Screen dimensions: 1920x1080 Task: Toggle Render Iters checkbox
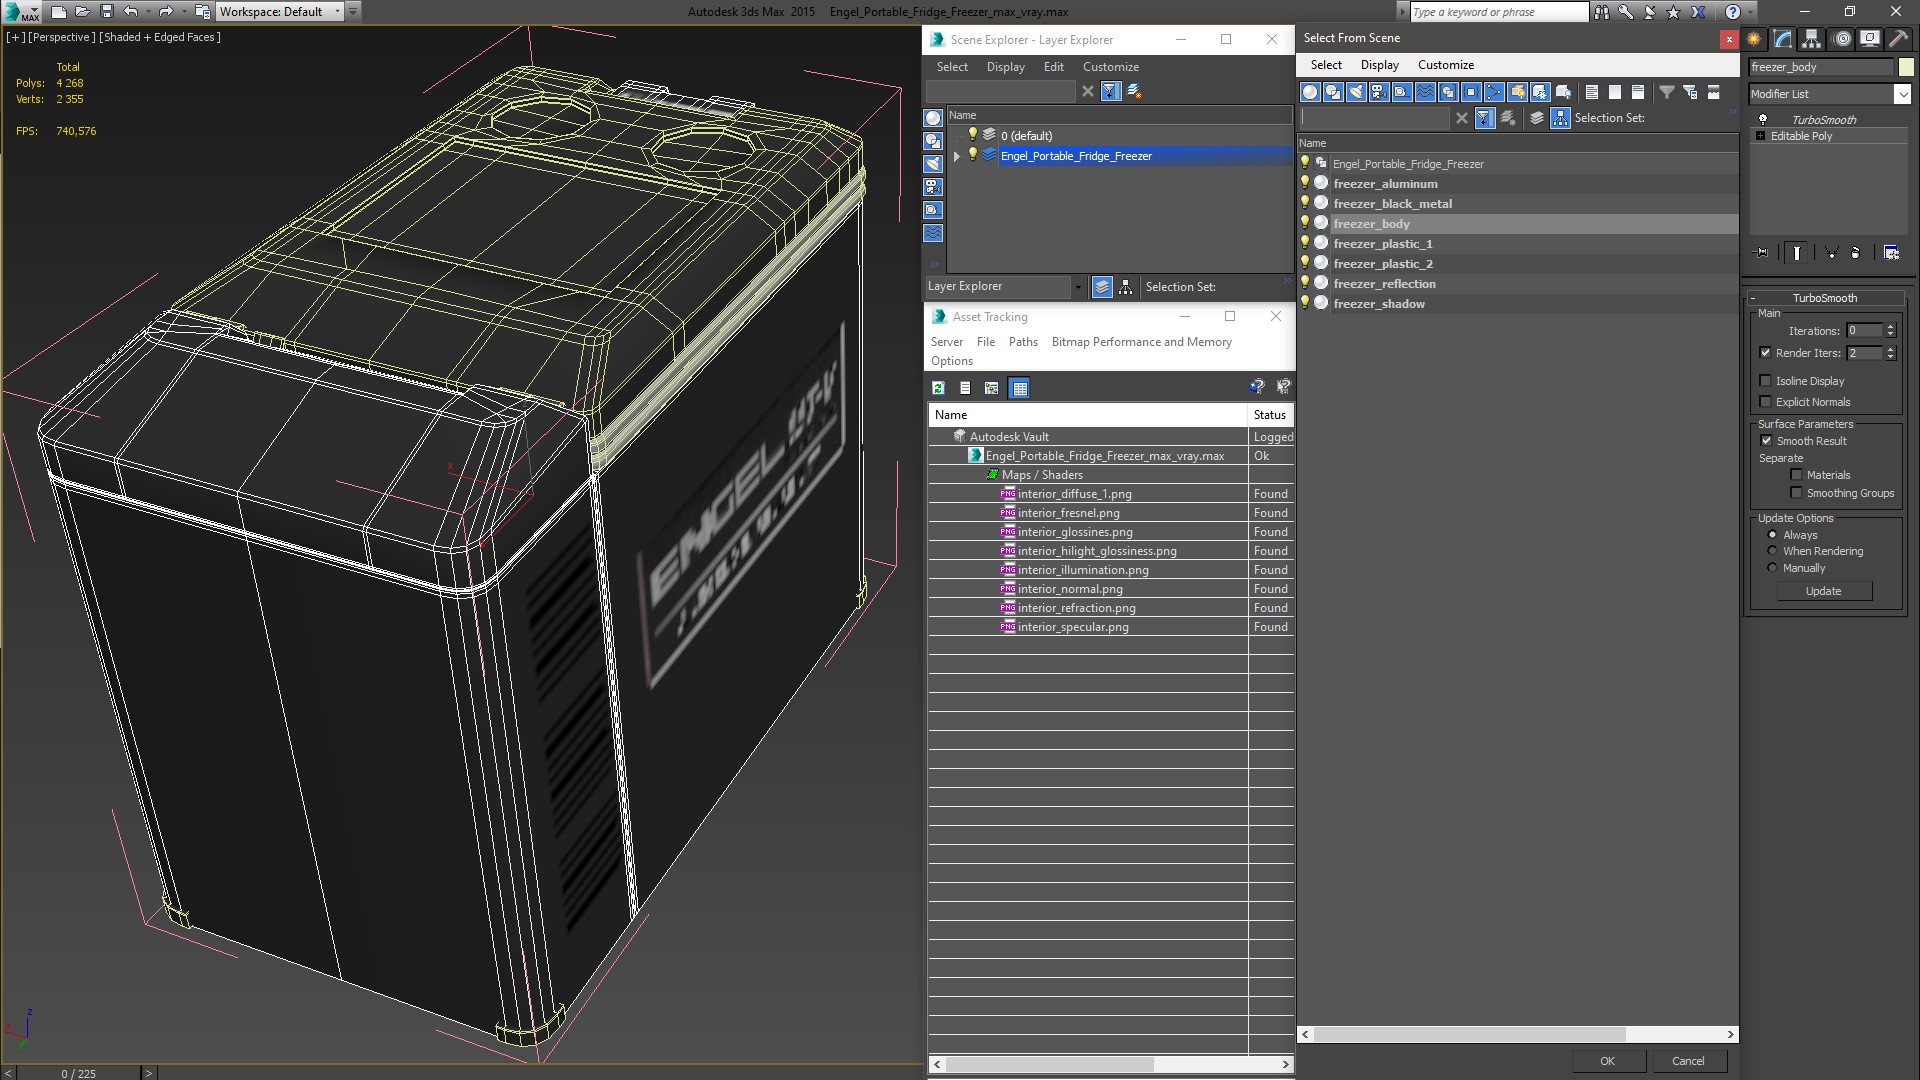(x=1765, y=353)
